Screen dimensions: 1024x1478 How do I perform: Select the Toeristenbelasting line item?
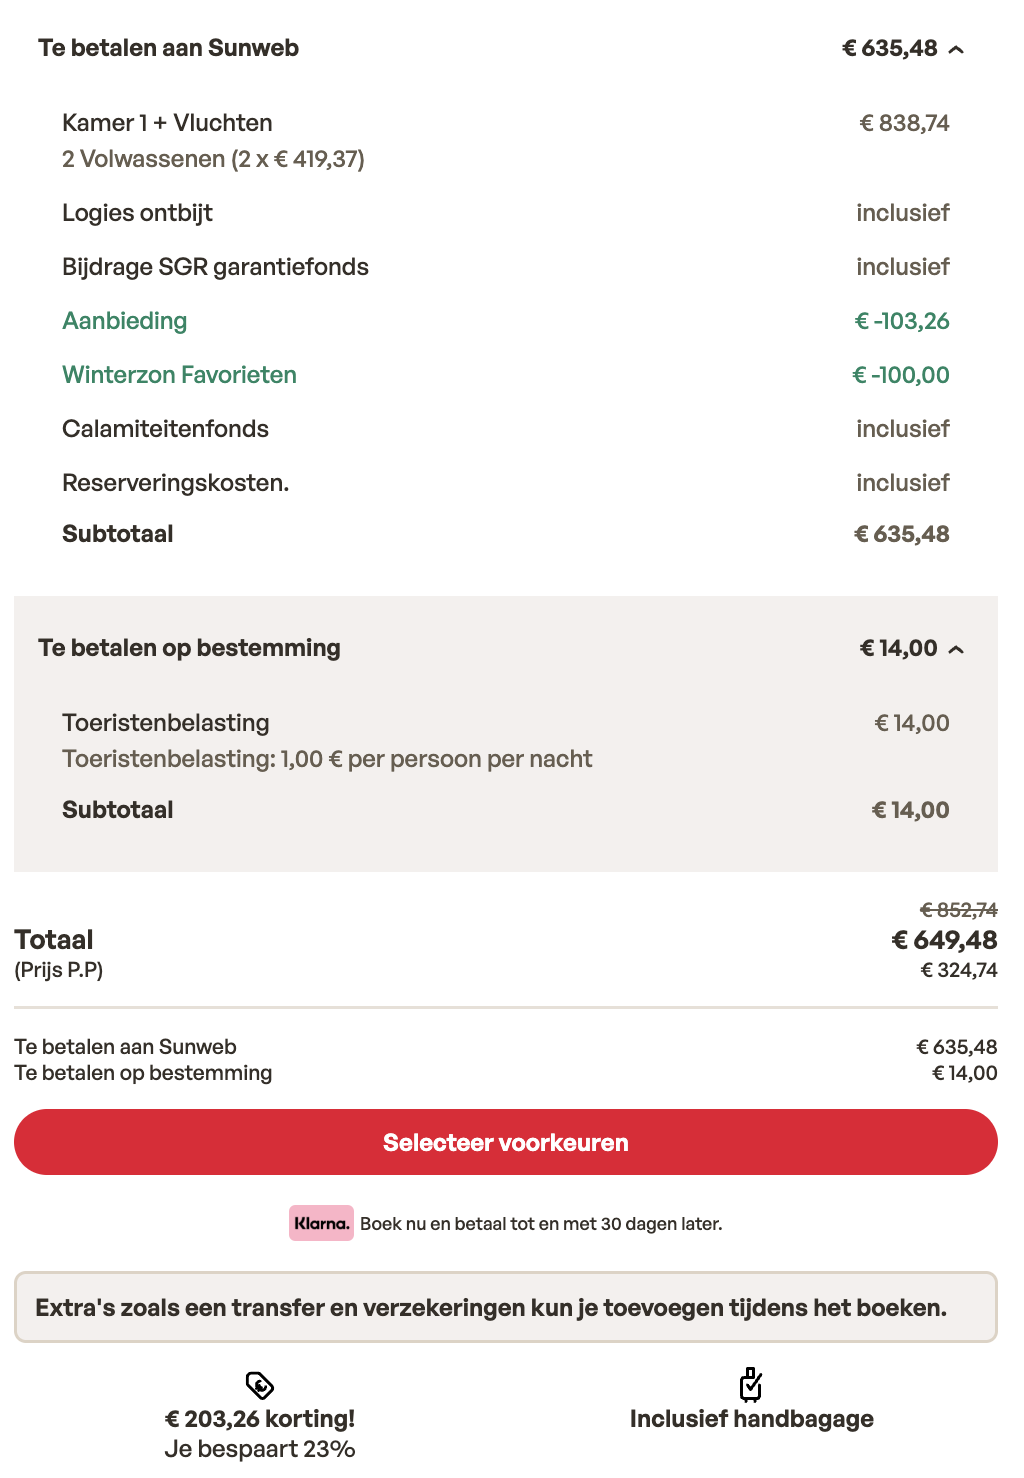(x=166, y=722)
